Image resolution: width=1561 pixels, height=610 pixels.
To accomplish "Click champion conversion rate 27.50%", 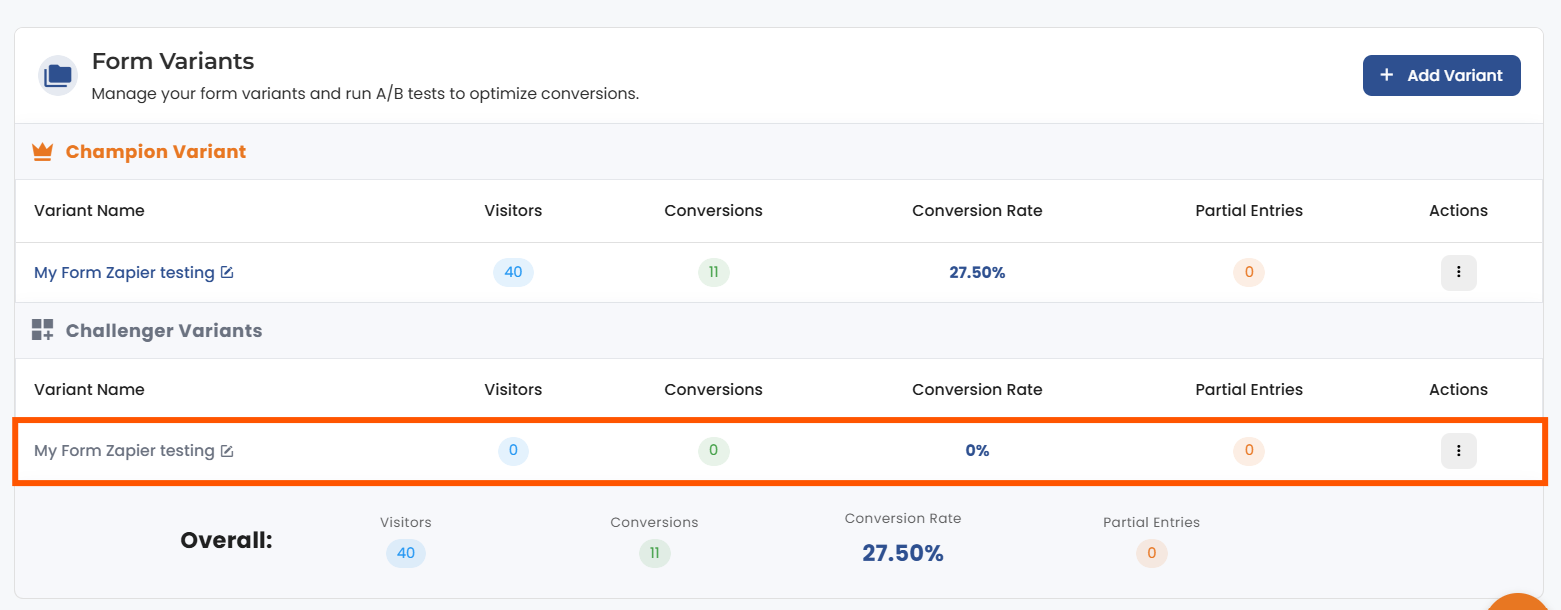I will (977, 272).
